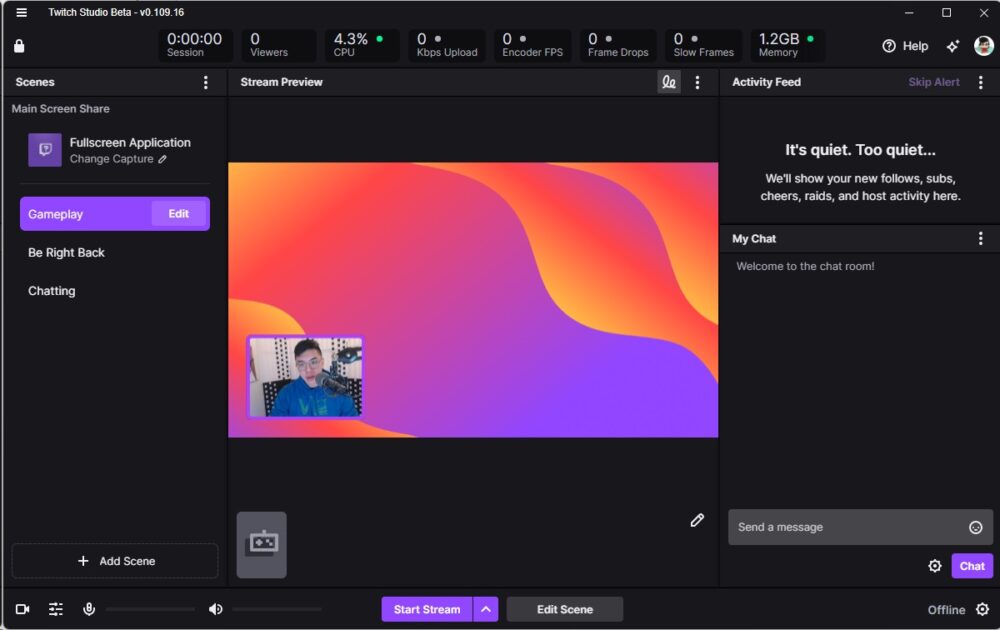Image resolution: width=1000 pixels, height=630 pixels.
Task: Switch to the Chatting scene
Action: click(51, 291)
